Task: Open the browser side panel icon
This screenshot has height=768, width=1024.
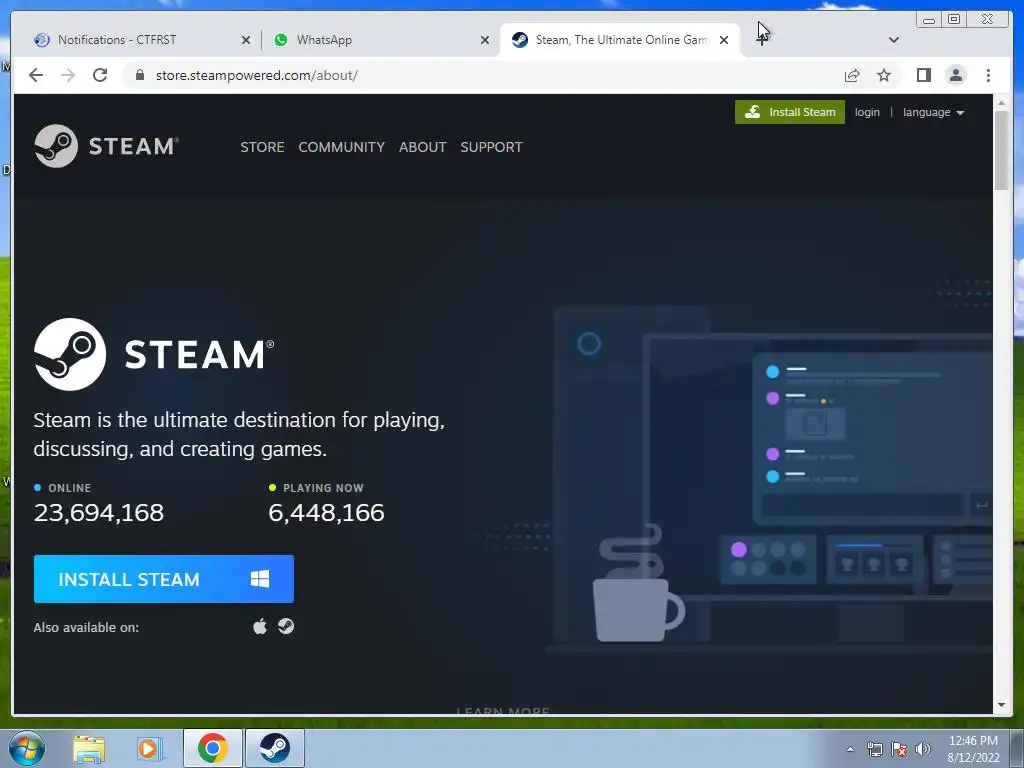Action: [923, 75]
